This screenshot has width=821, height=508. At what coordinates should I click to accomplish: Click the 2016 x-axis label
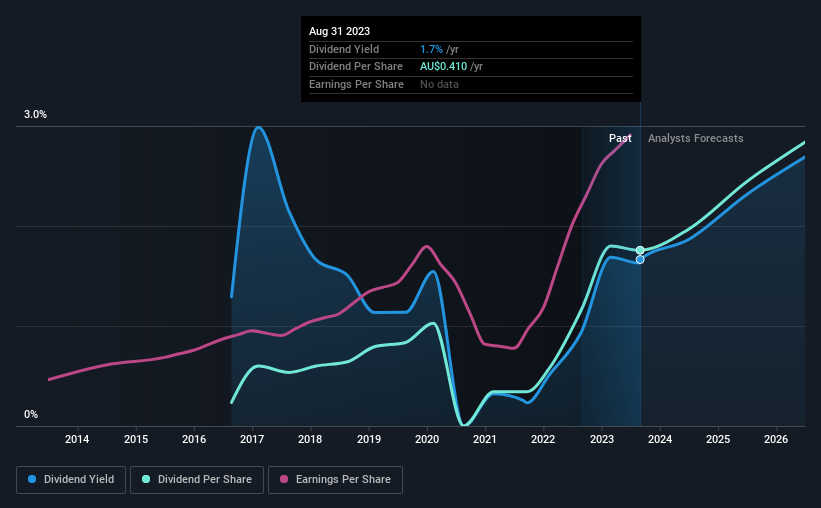point(194,439)
